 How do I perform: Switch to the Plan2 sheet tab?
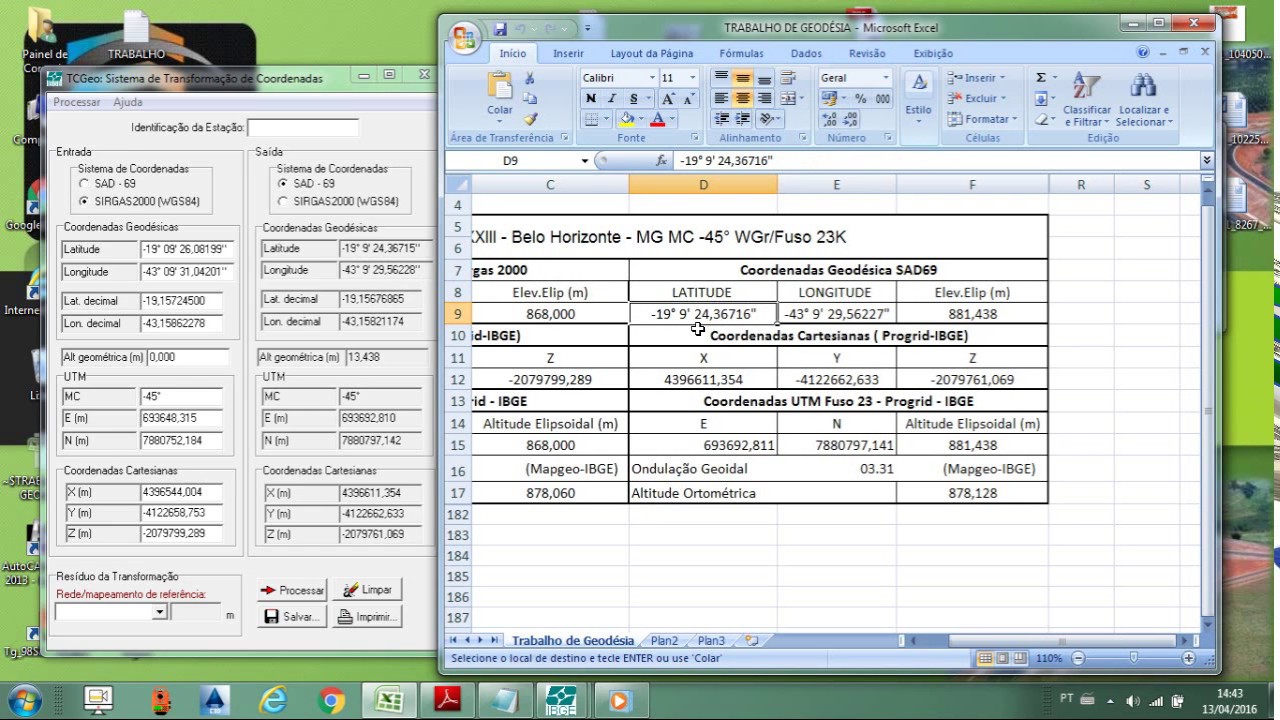click(664, 641)
